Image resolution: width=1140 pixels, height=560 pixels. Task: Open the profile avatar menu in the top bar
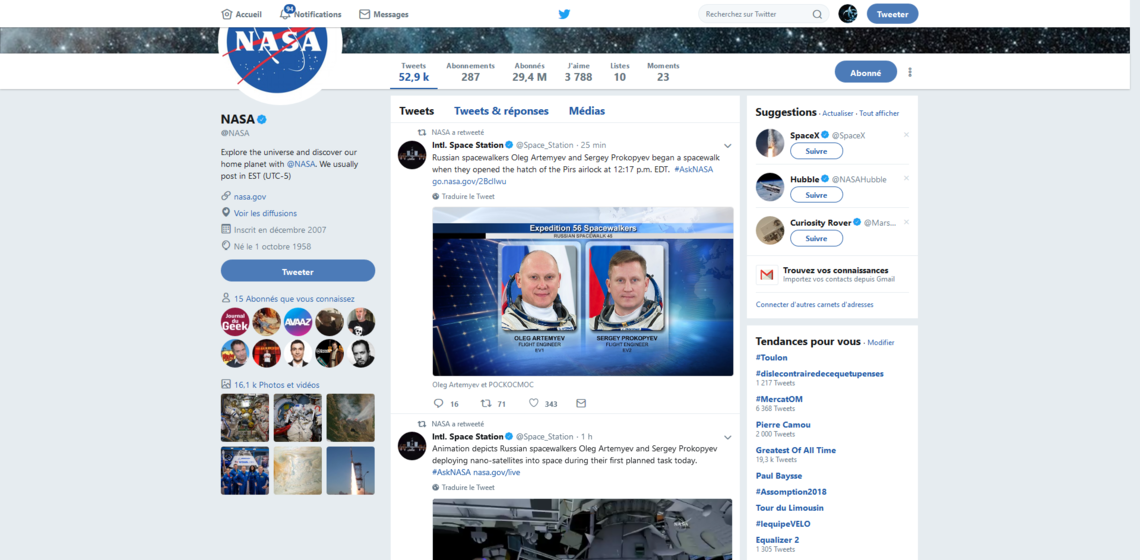[x=847, y=14]
